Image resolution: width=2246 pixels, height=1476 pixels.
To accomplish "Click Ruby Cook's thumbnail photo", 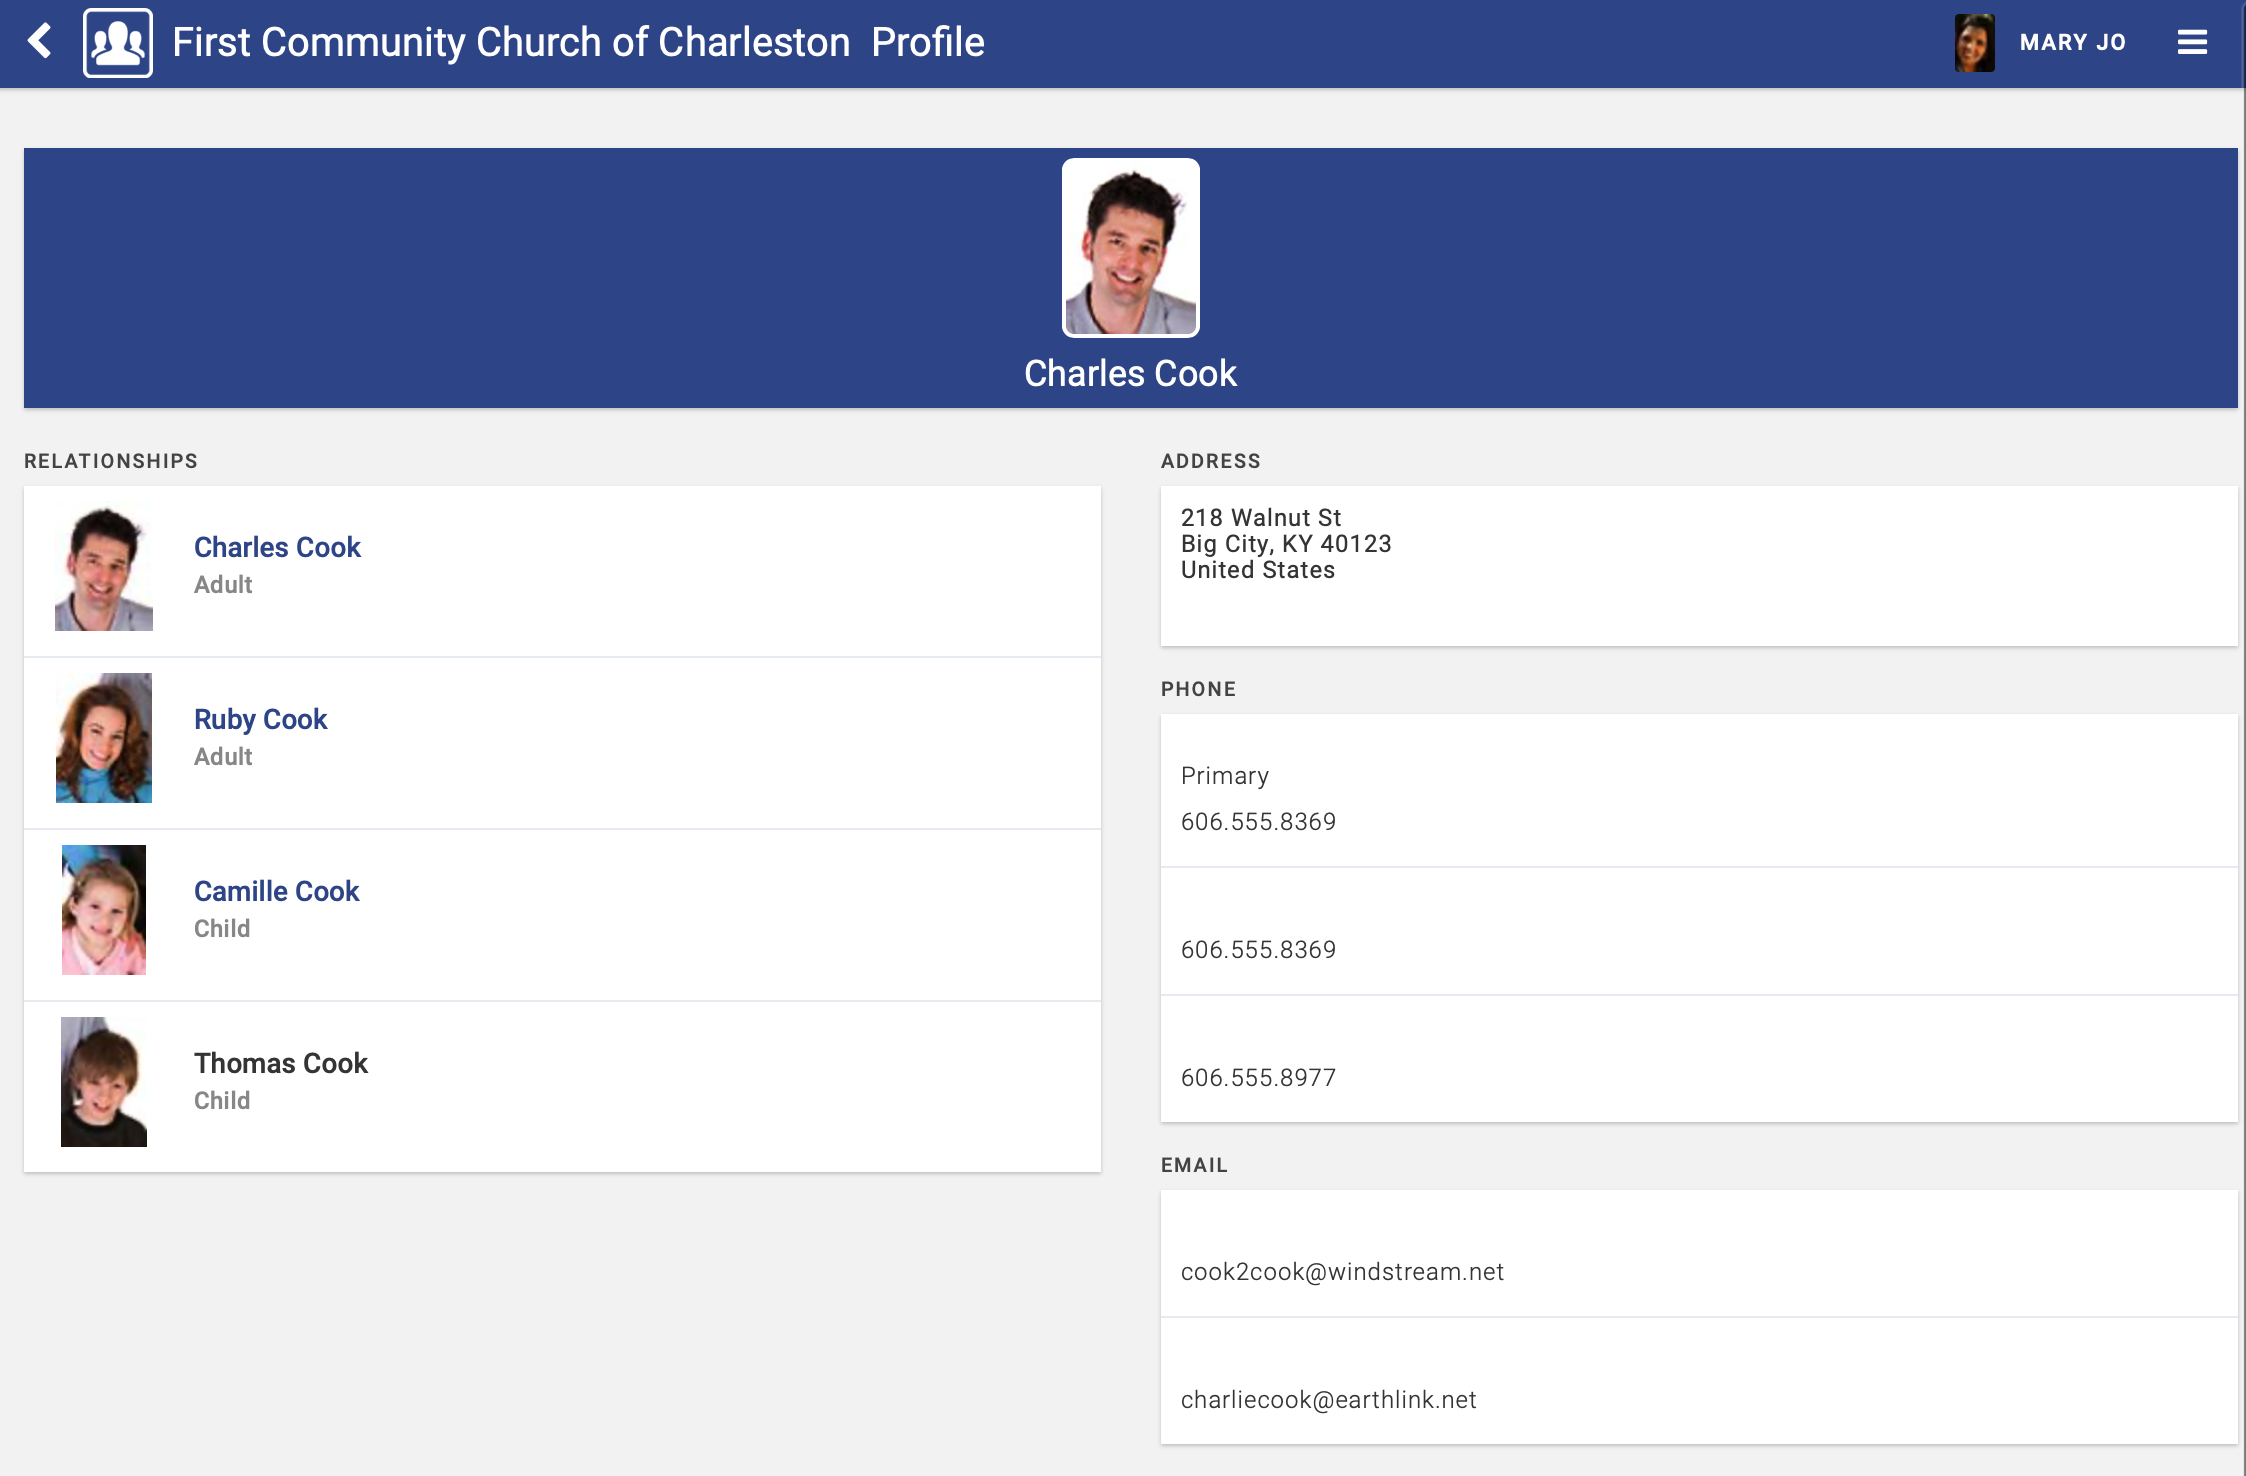I will pos(104,738).
